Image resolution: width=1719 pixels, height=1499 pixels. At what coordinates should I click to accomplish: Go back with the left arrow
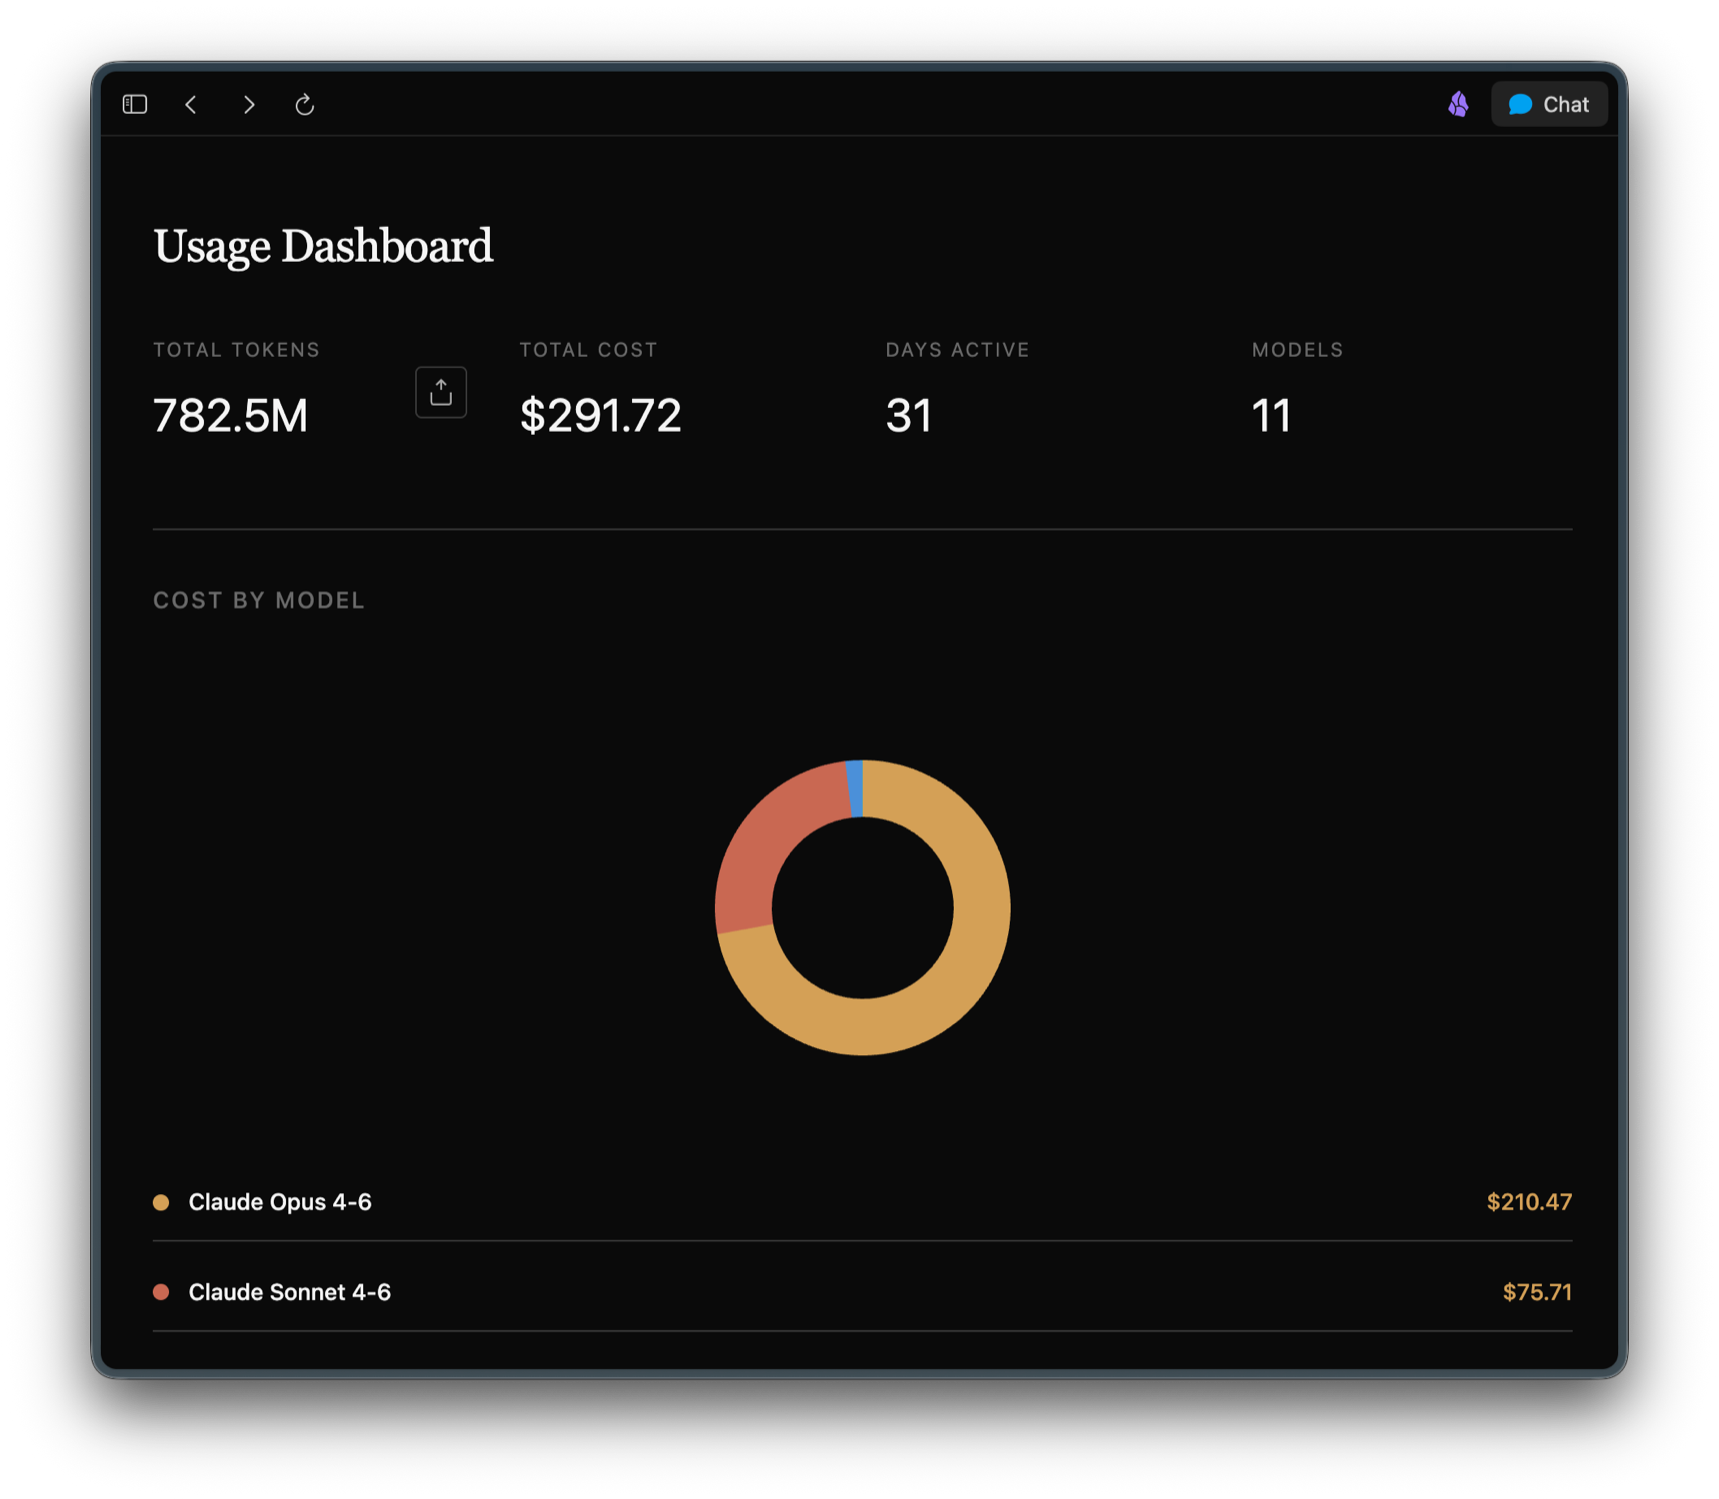(191, 105)
